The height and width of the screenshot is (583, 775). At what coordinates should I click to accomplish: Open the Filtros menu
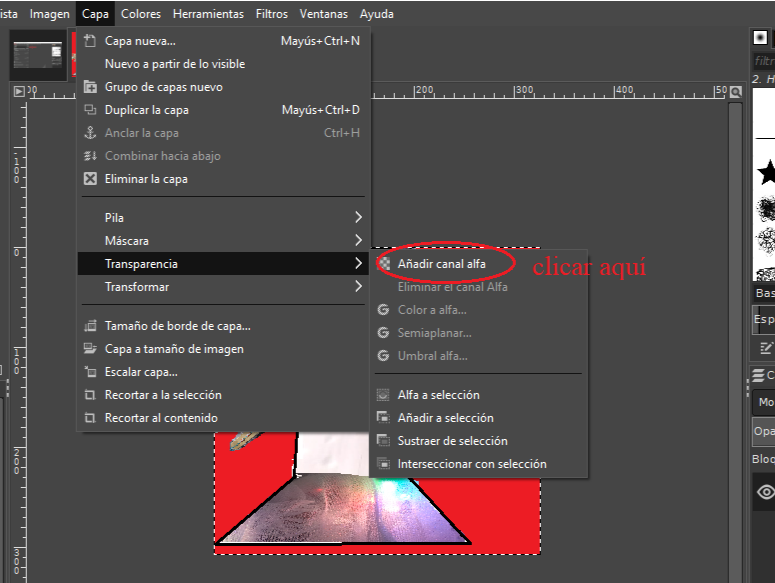click(271, 14)
